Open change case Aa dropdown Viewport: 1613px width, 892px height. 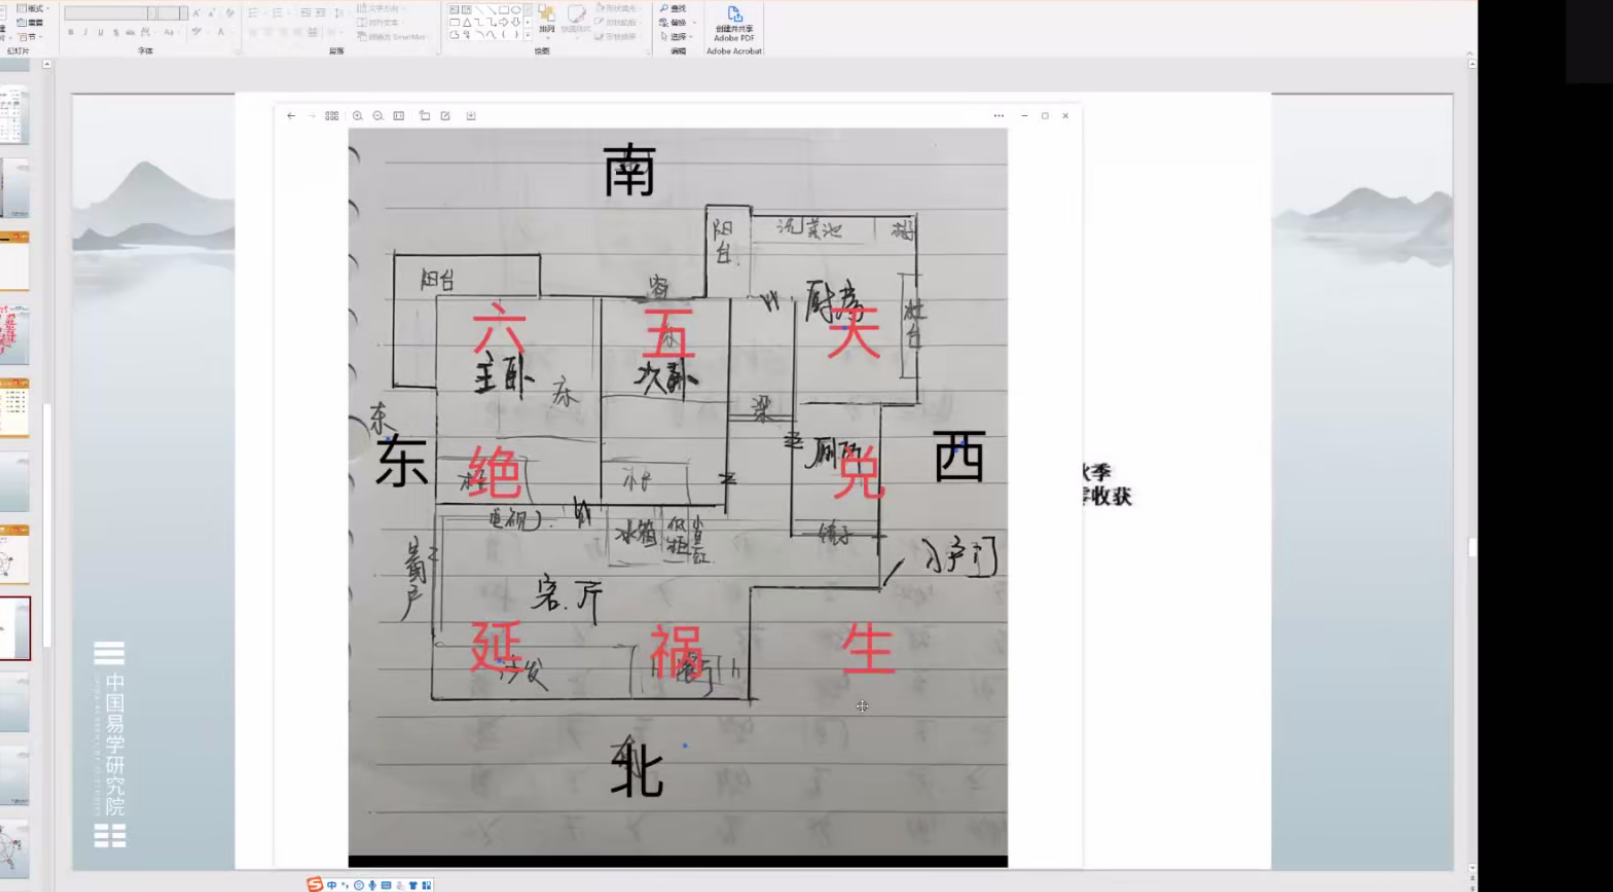[x=170, y=32]
